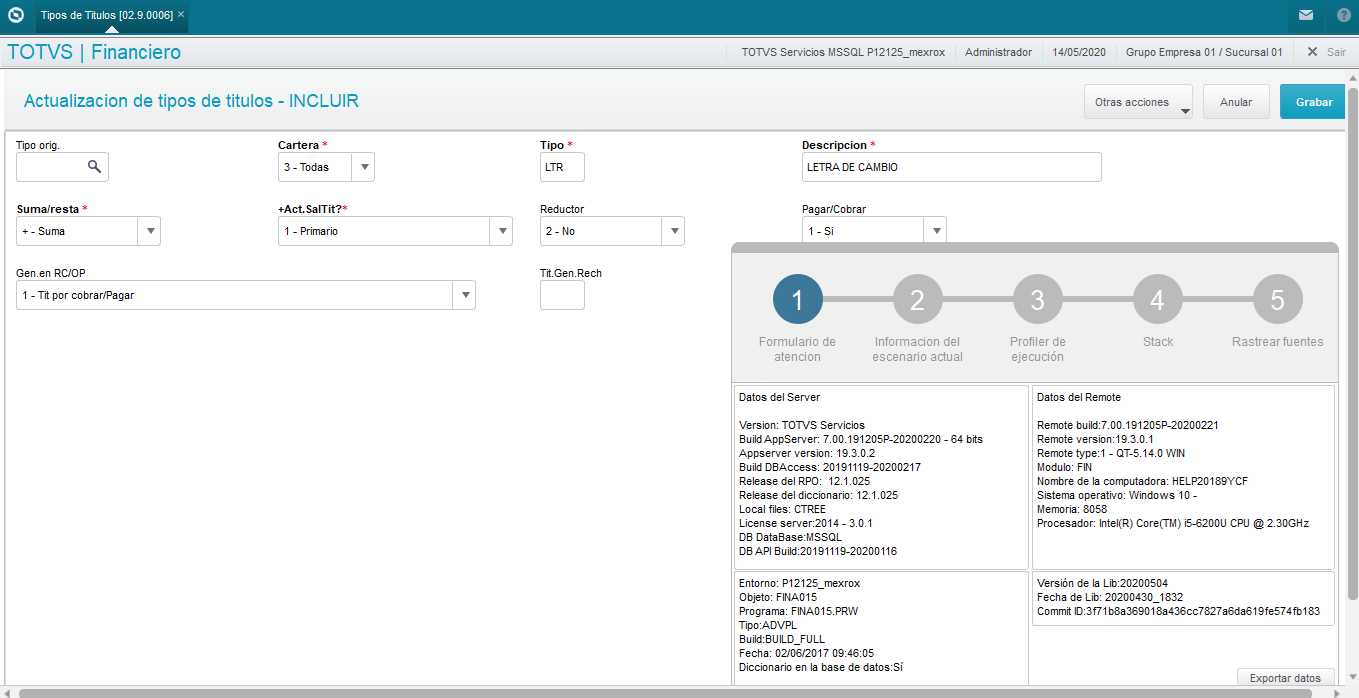The height and width of the screenshot is (698, 1359).
Task: Click the Datos del Remote heading
Action: pos(1079,397)
